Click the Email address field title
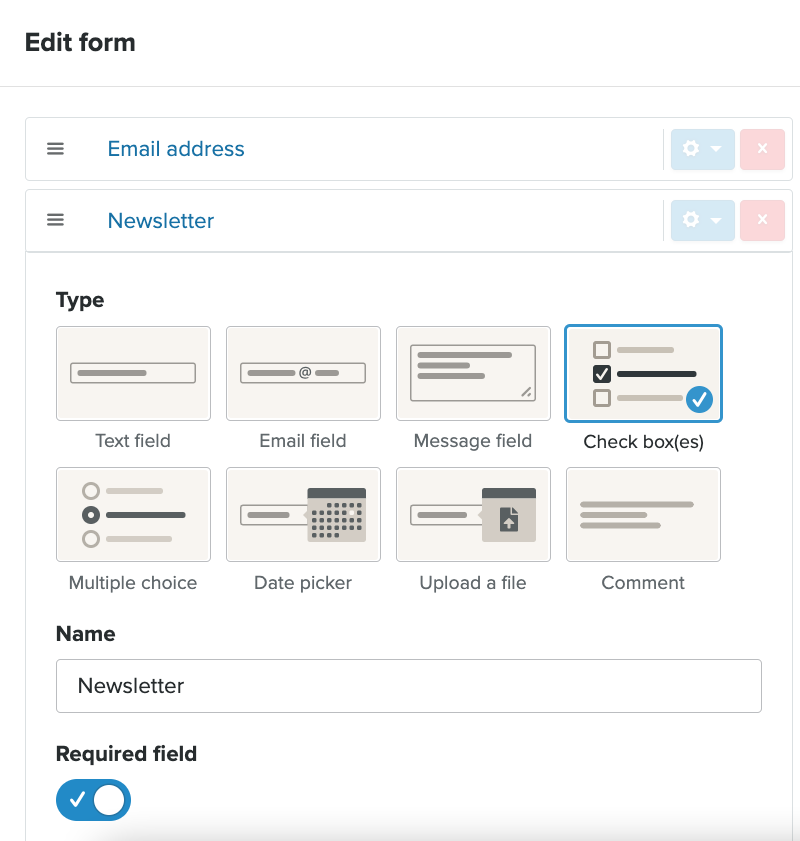 pyautogui.click(x=176, y=149)
